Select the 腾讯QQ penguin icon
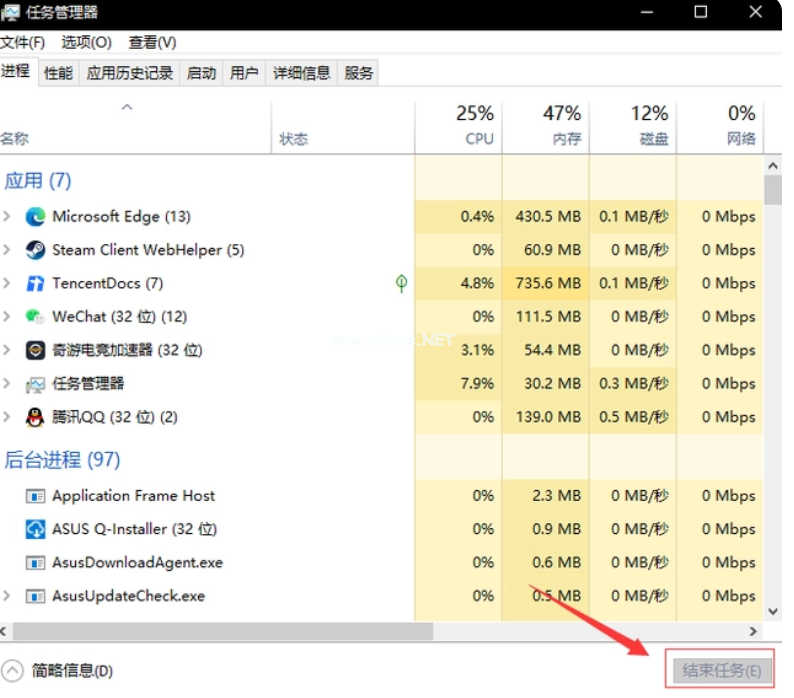 tap(35, 417)
